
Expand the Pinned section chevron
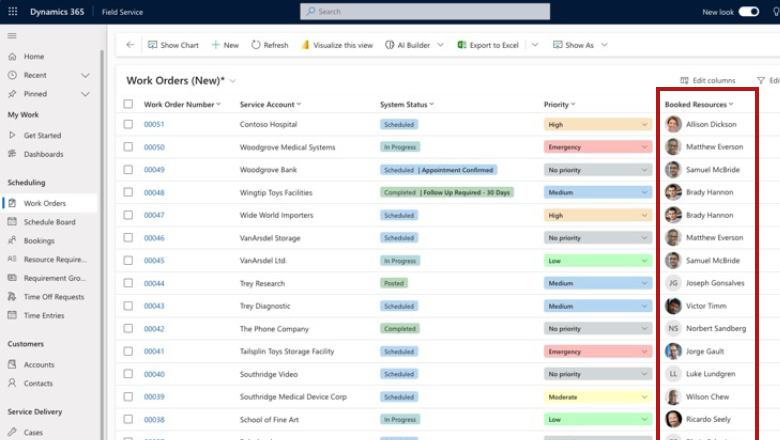pyautogui.click(x=86, y=94)
